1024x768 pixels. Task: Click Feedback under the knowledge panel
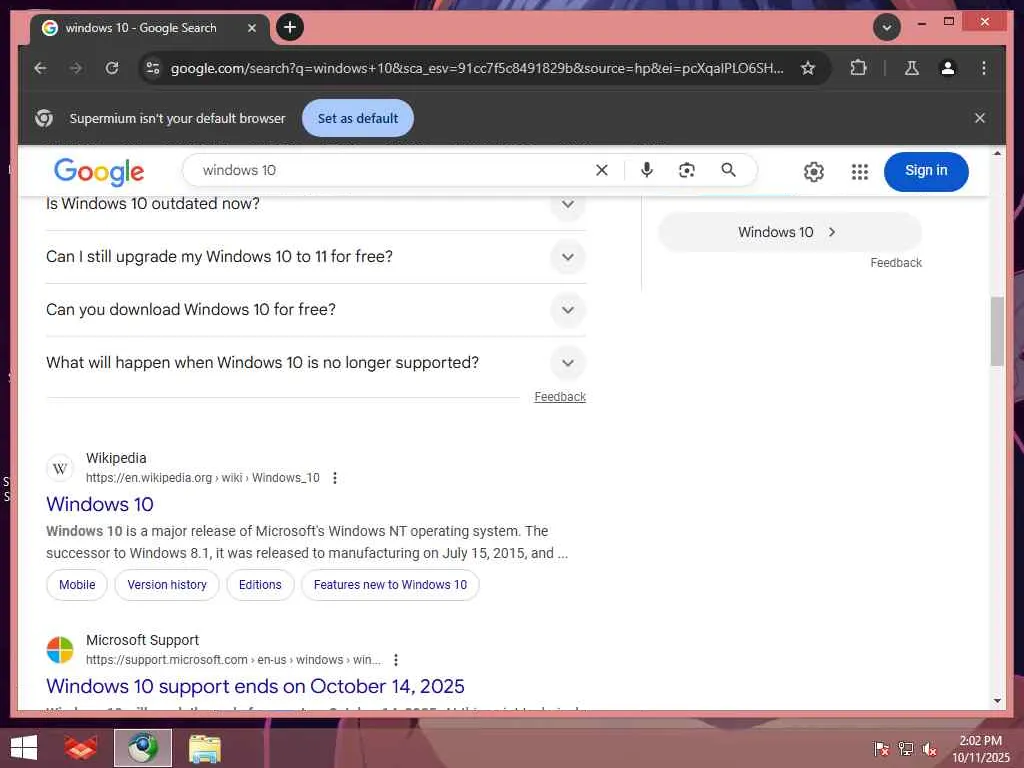(x=896, y=263)
